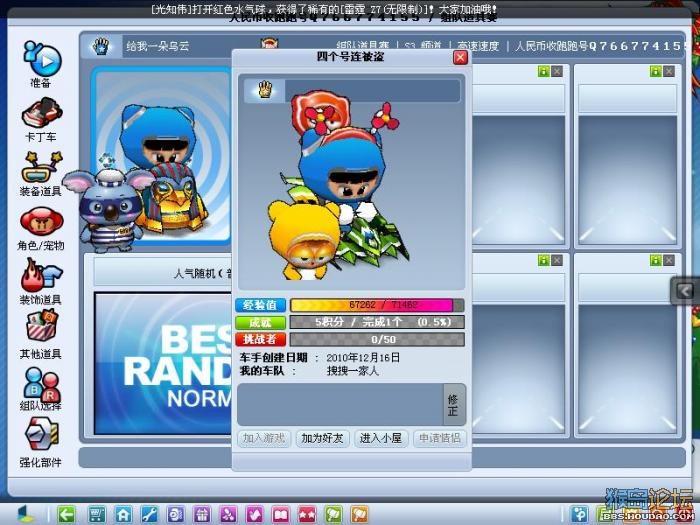Click the profile message text field next to 修正
Screen dimensions: 700x525
(x=340, y=404)
